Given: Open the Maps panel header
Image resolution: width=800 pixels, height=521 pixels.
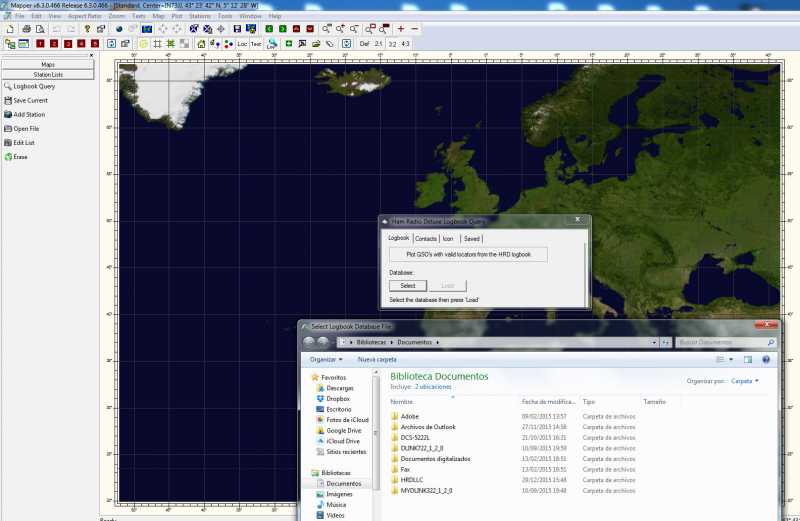Looking at the screenshot, I should pos(48,65).
